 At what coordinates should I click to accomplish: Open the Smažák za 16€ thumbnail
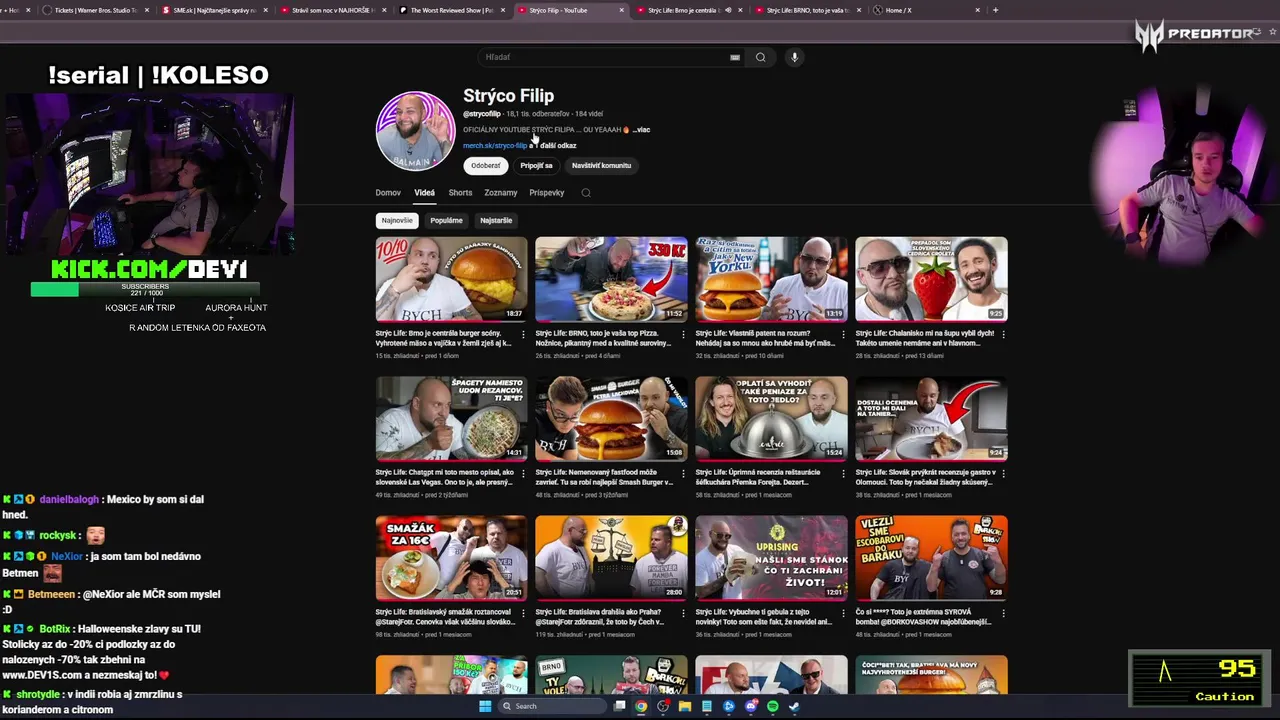(x=451, y=557)
